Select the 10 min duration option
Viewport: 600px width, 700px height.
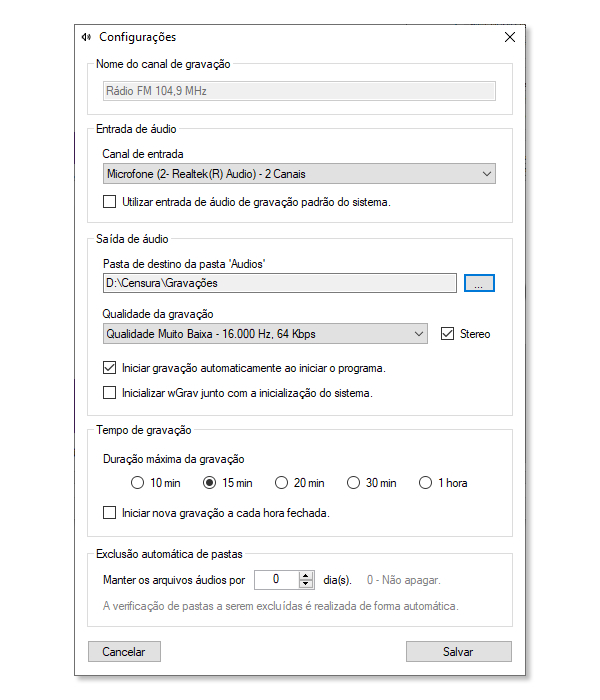click(x=138, y=483)
